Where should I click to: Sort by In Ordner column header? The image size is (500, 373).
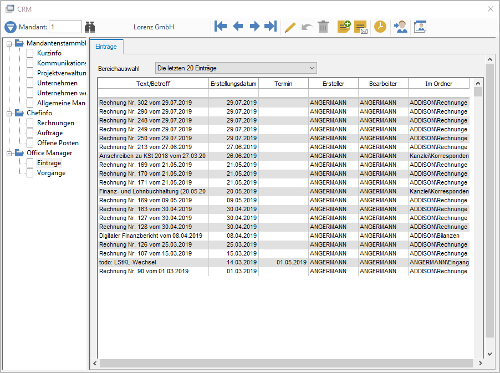point(439,83)
